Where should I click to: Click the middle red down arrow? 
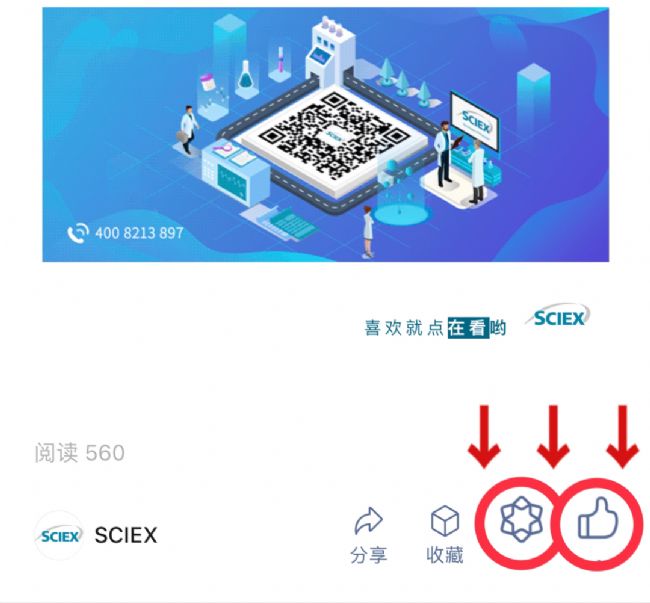(x=553, y=437)
